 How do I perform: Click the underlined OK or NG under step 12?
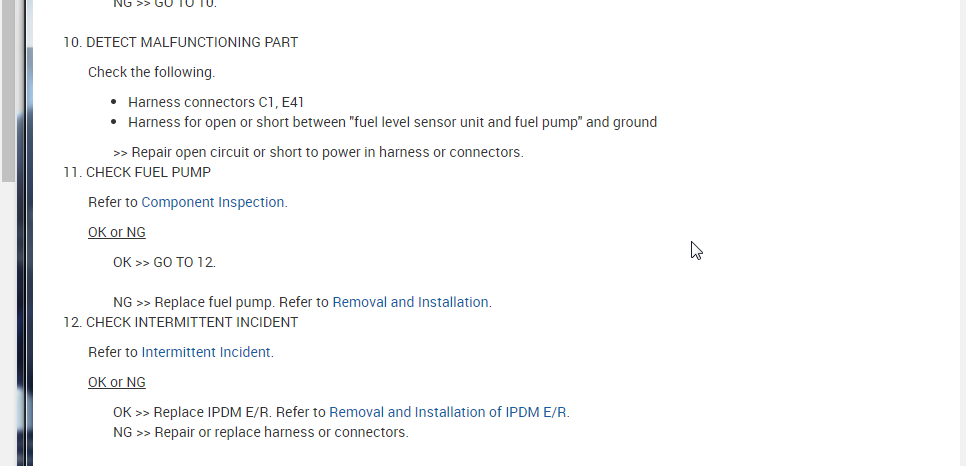coord(116,382)
